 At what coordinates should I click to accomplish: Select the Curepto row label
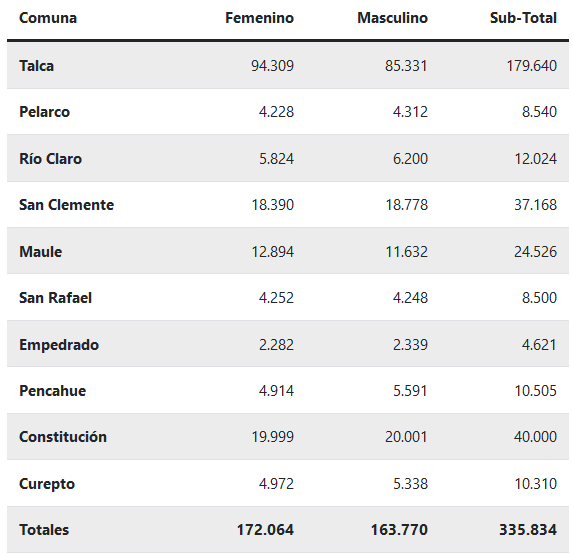click(x=47, y=484)
